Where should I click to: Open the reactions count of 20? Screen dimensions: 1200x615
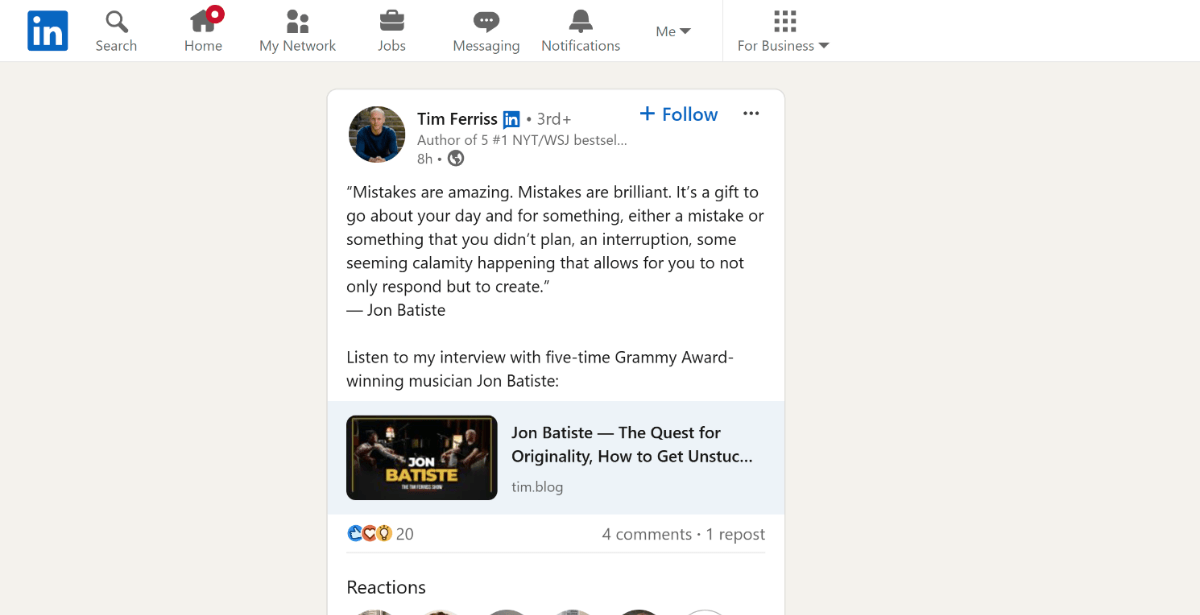click(380, 534)
